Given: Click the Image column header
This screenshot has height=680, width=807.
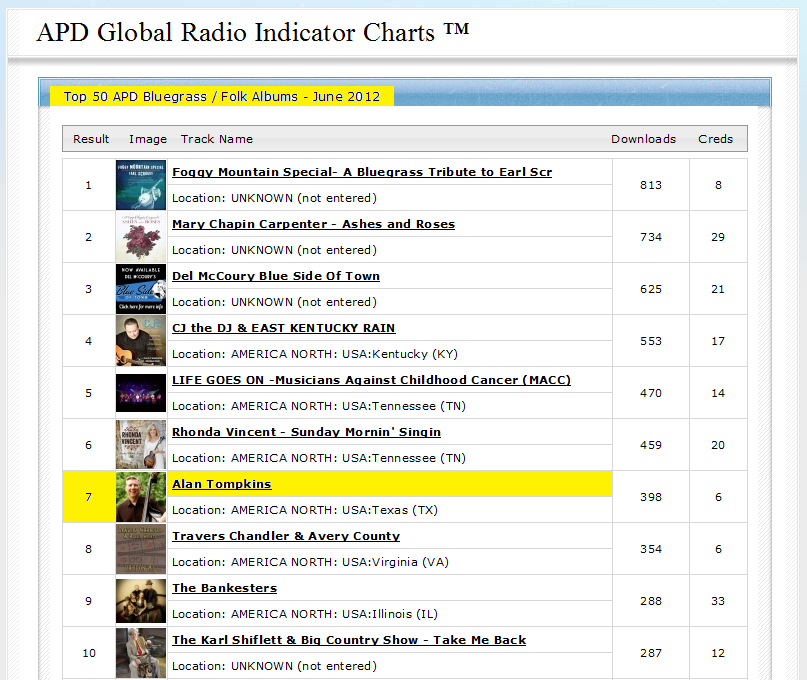Looking at the screenshot, I should (148, 139).
